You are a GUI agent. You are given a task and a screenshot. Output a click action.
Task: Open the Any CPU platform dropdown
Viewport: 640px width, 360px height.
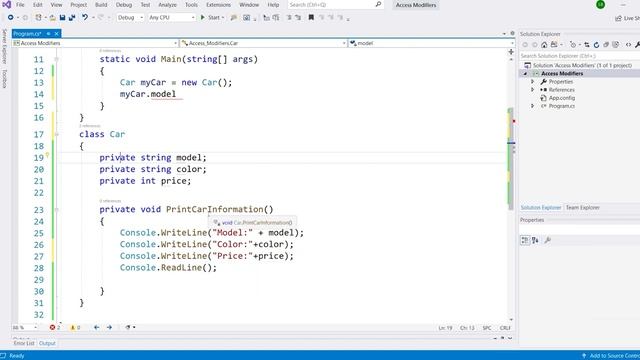[171, 18]
